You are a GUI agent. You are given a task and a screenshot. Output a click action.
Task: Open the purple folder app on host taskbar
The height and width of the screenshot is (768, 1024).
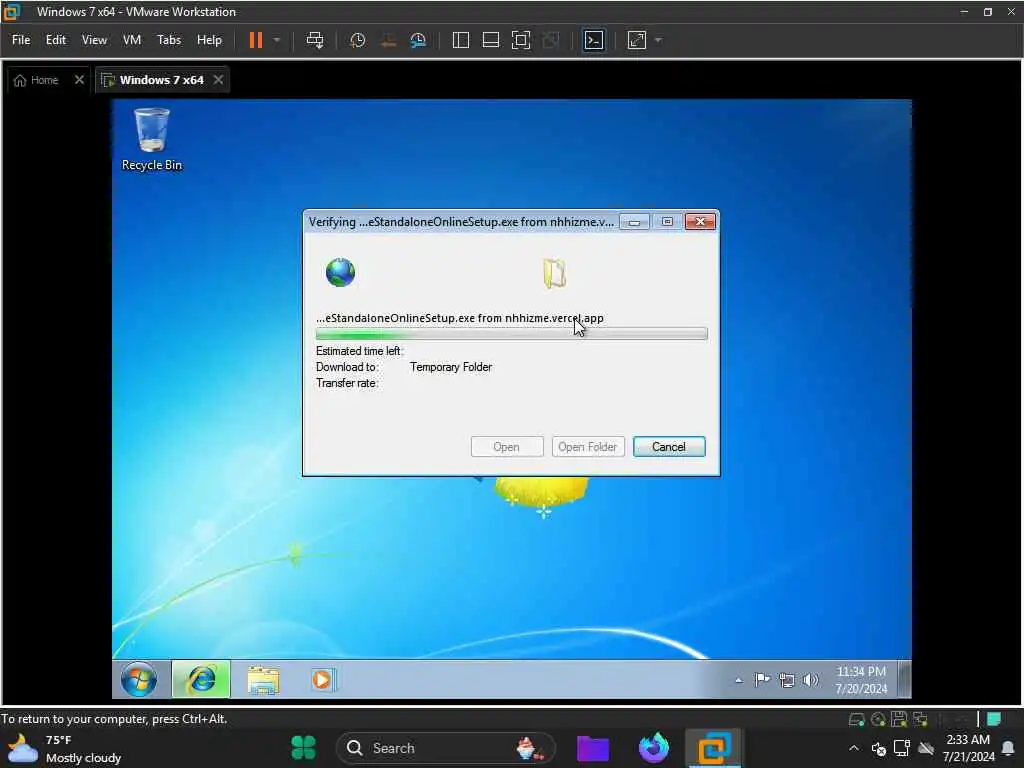click(593, 748)
